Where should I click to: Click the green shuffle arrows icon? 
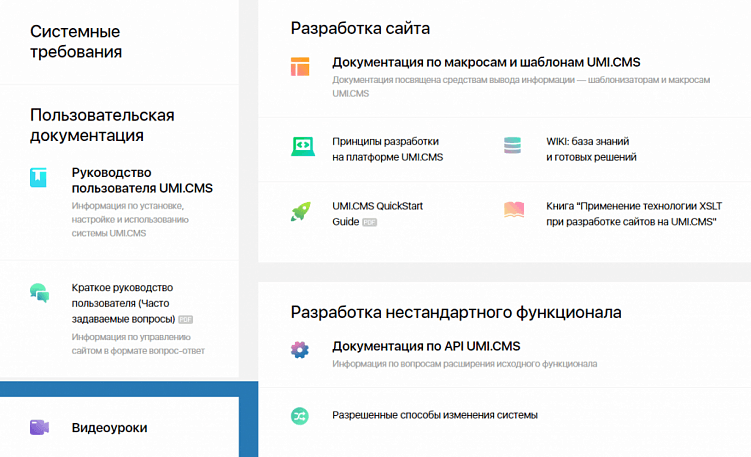[300, 416]
